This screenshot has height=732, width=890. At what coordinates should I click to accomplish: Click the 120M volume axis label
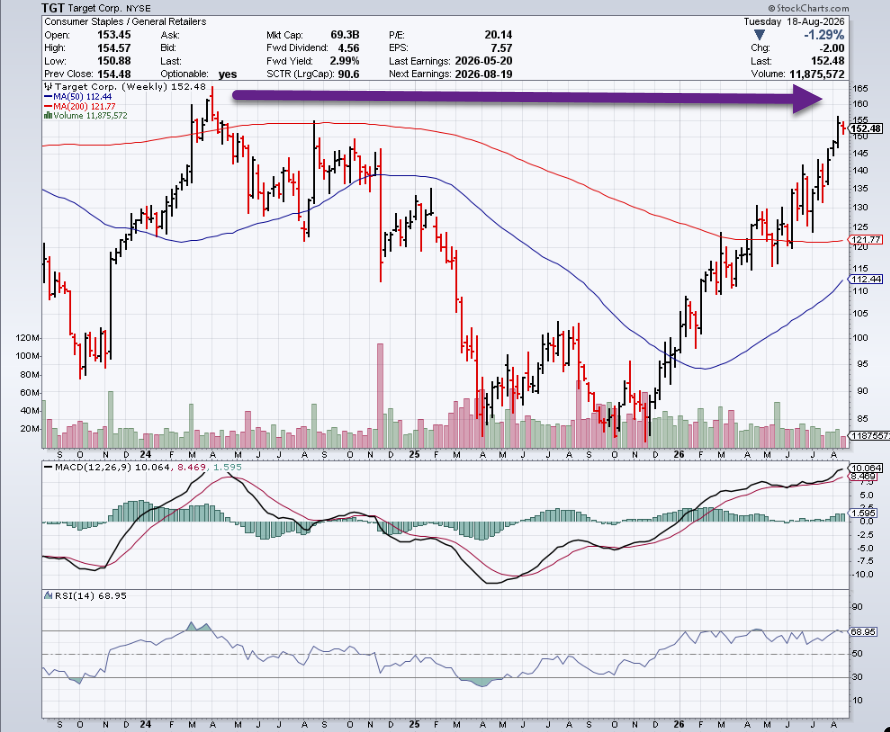[x=28, y=338]
